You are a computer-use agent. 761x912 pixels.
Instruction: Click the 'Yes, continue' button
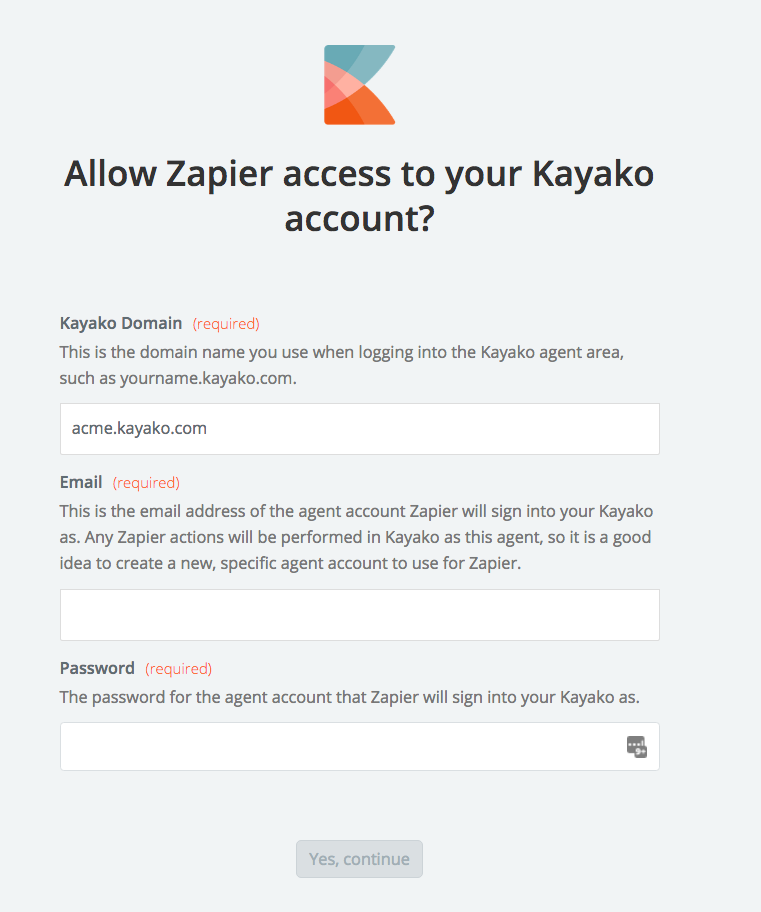click(360, 859)
